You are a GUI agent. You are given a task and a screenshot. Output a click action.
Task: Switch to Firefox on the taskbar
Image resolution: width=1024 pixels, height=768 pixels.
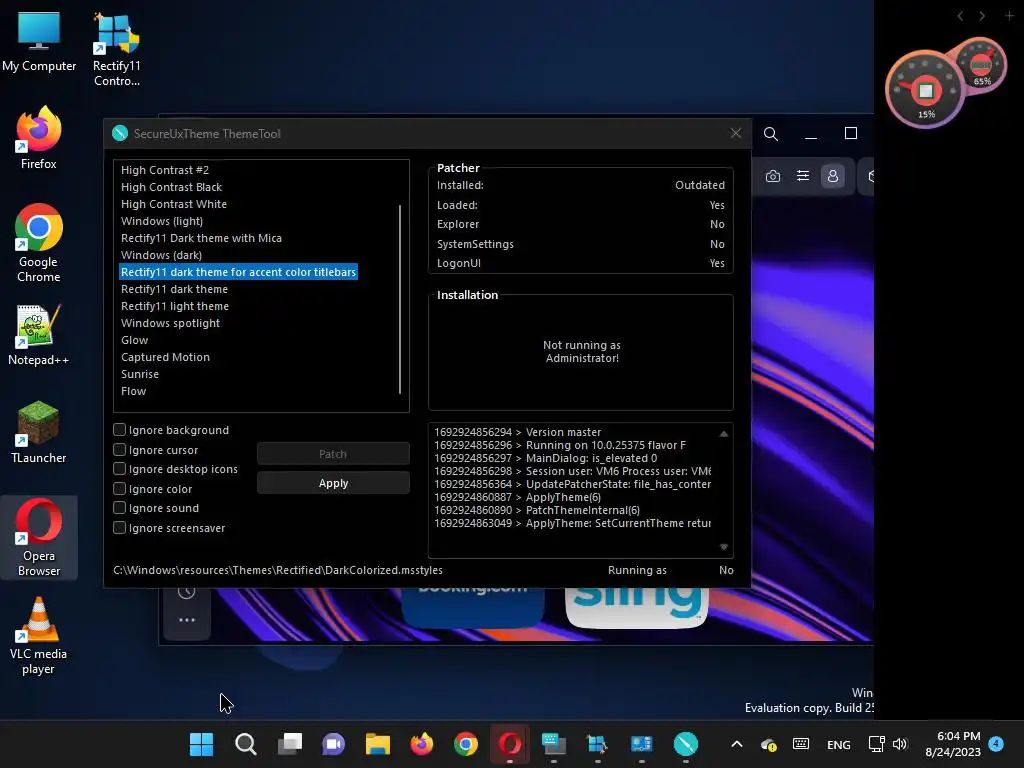point(421,744)
